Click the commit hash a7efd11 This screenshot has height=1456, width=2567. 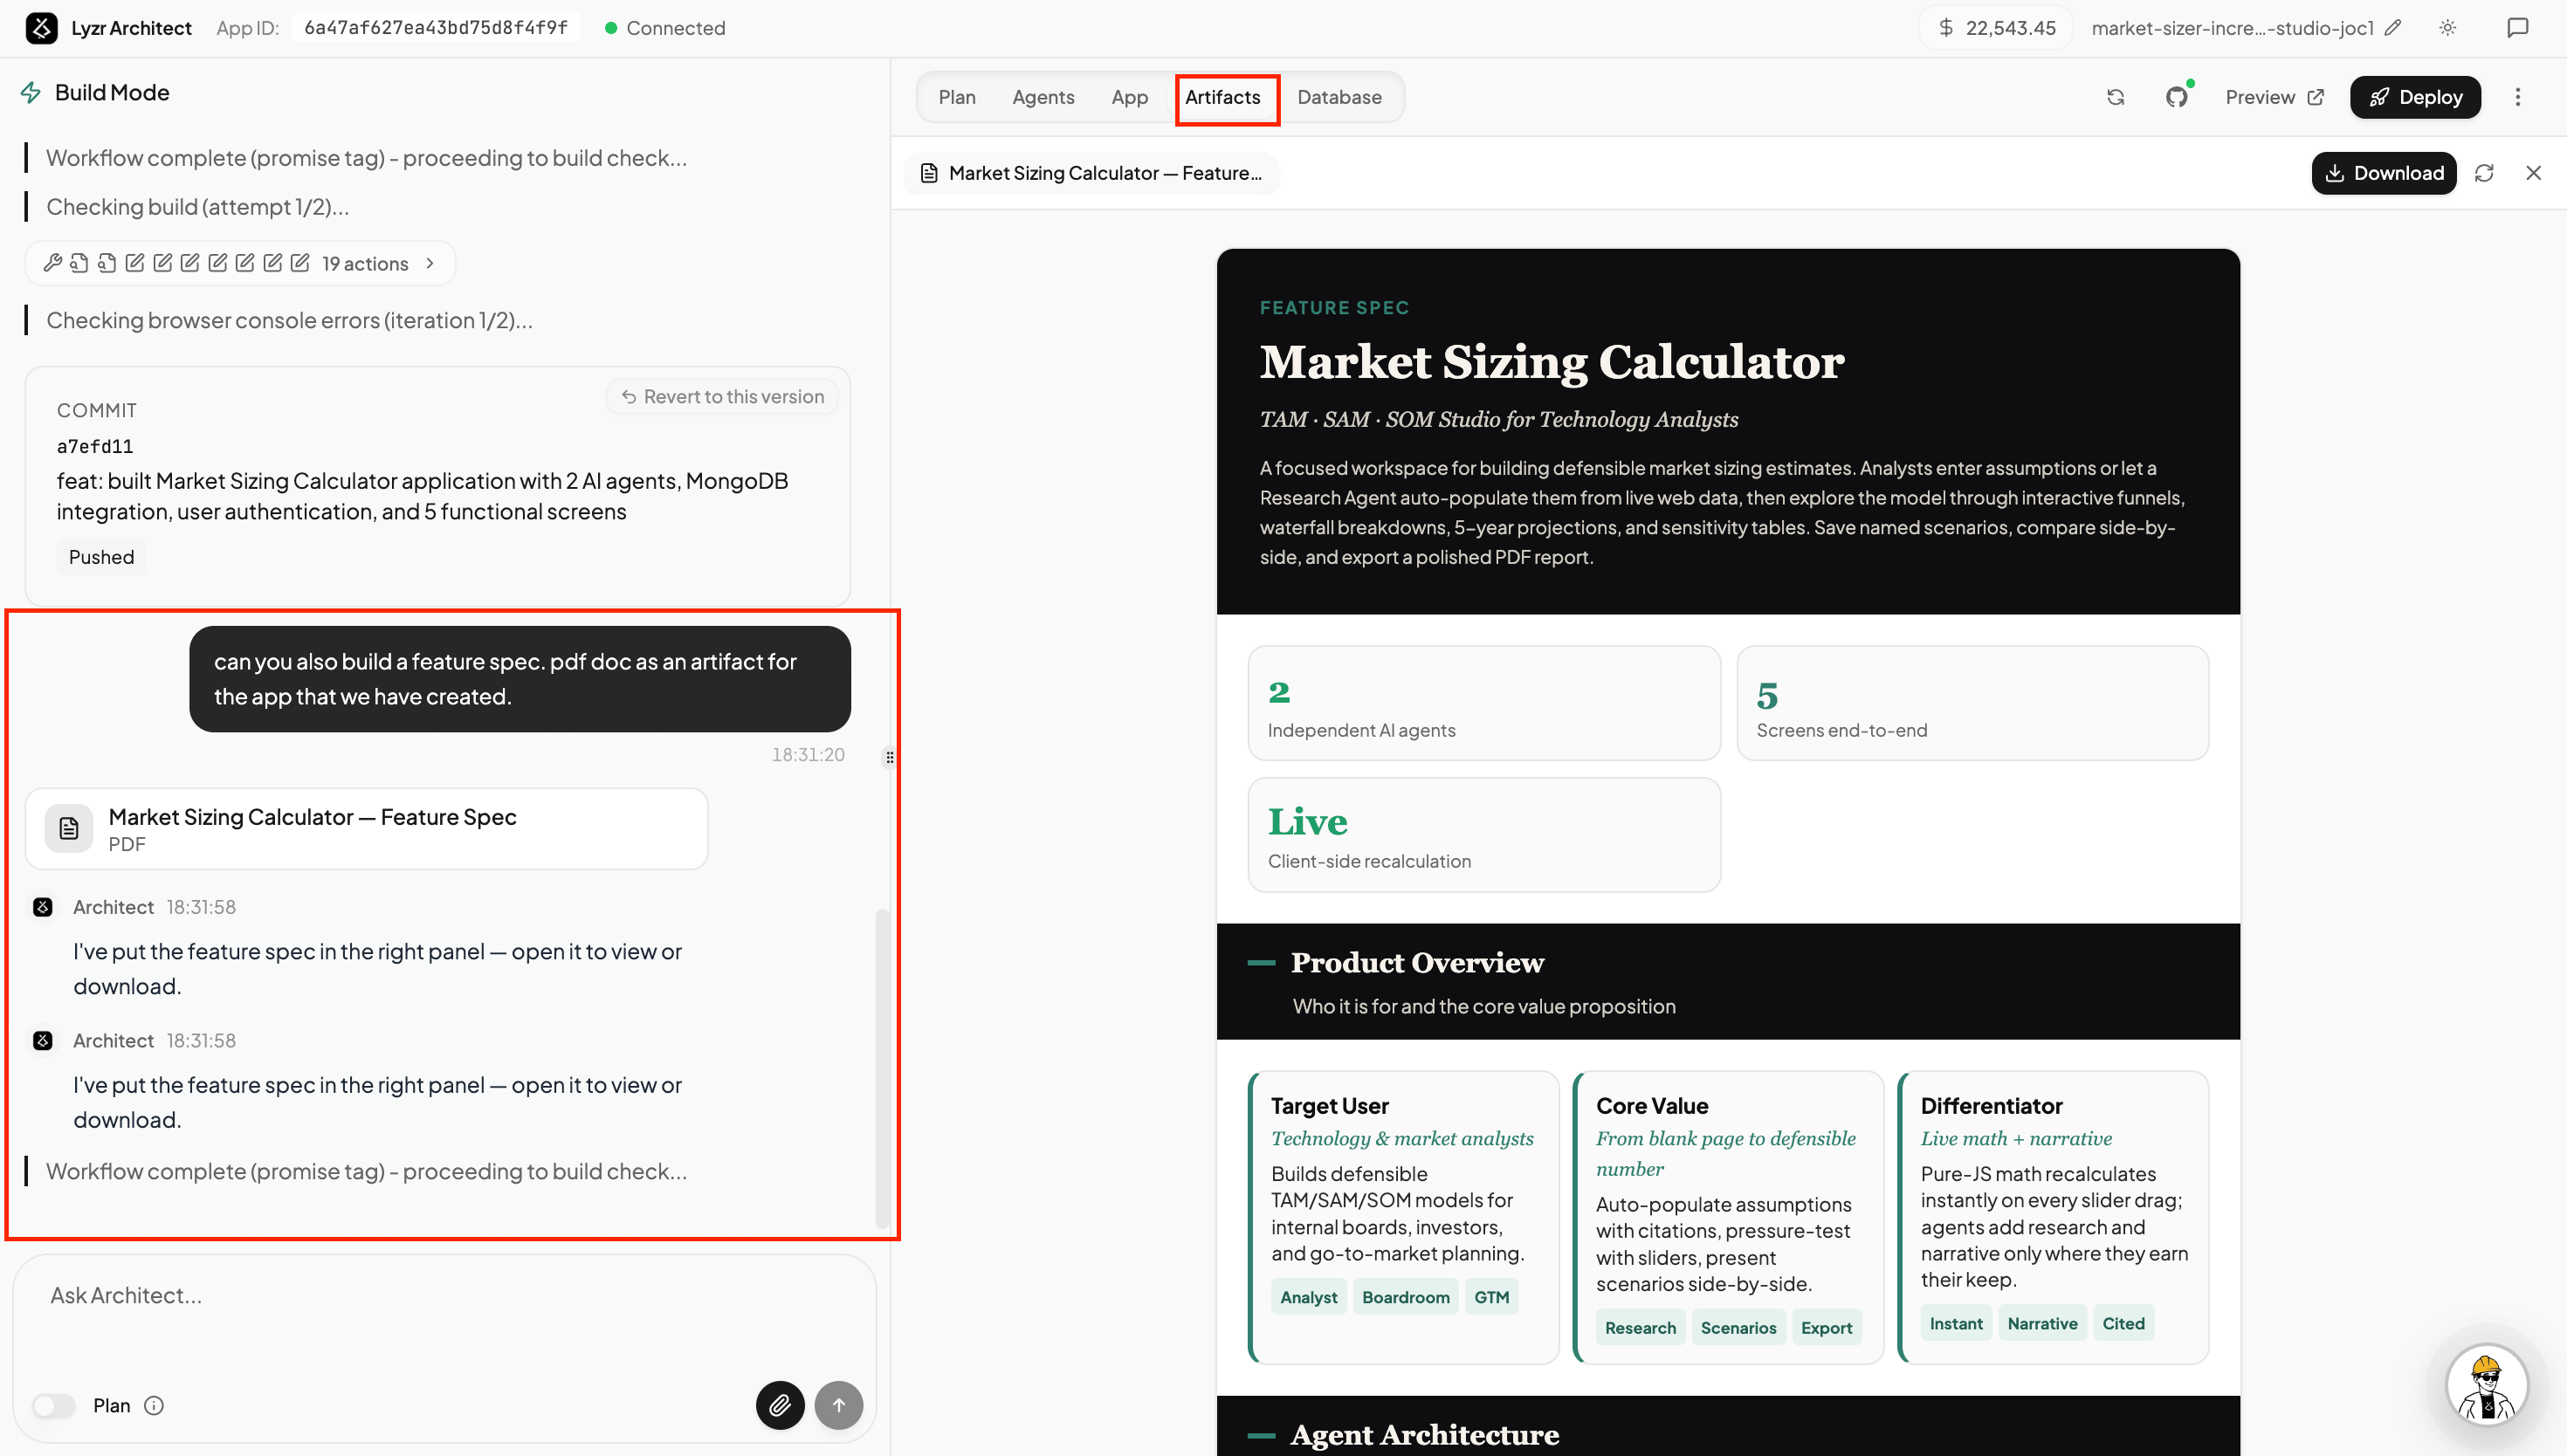(x=95, y=446)
